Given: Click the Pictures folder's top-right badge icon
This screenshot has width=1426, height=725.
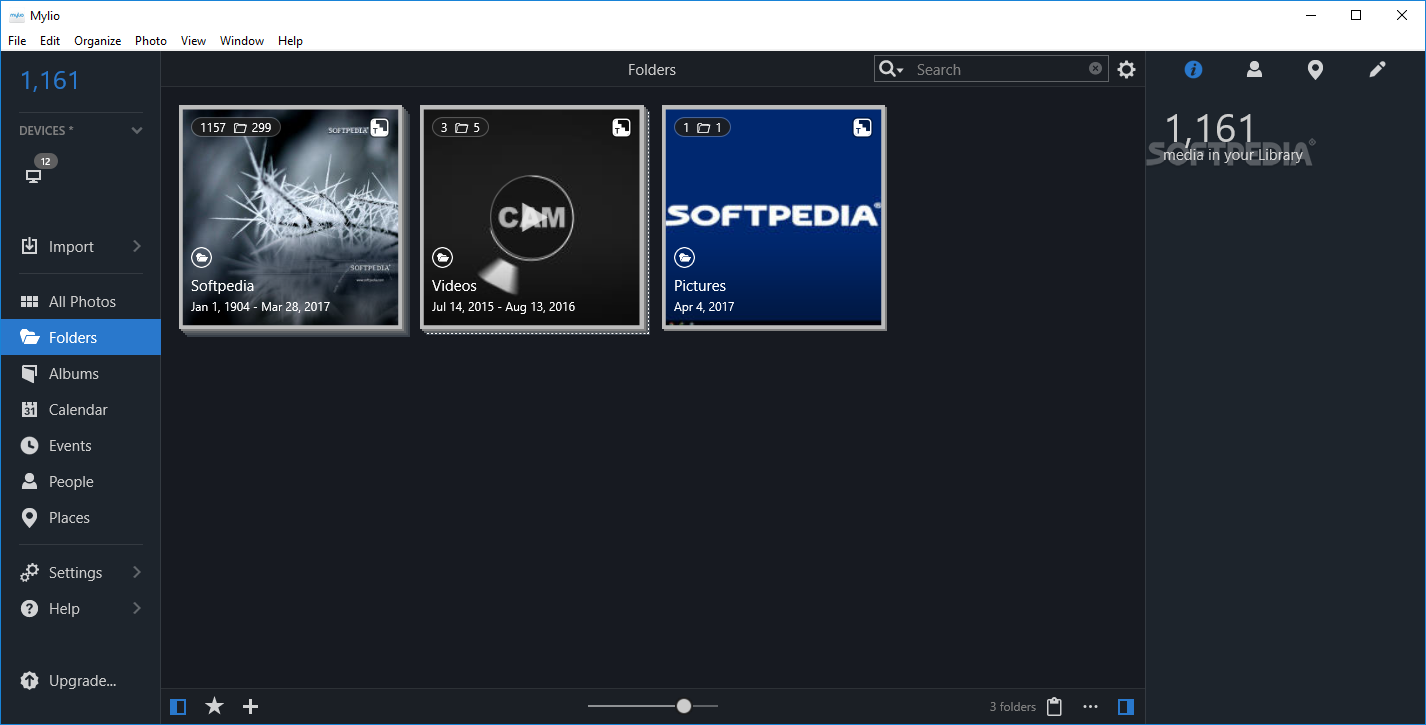Looking at the screenshot, I should pyautogui.click(x=862, y=127).
